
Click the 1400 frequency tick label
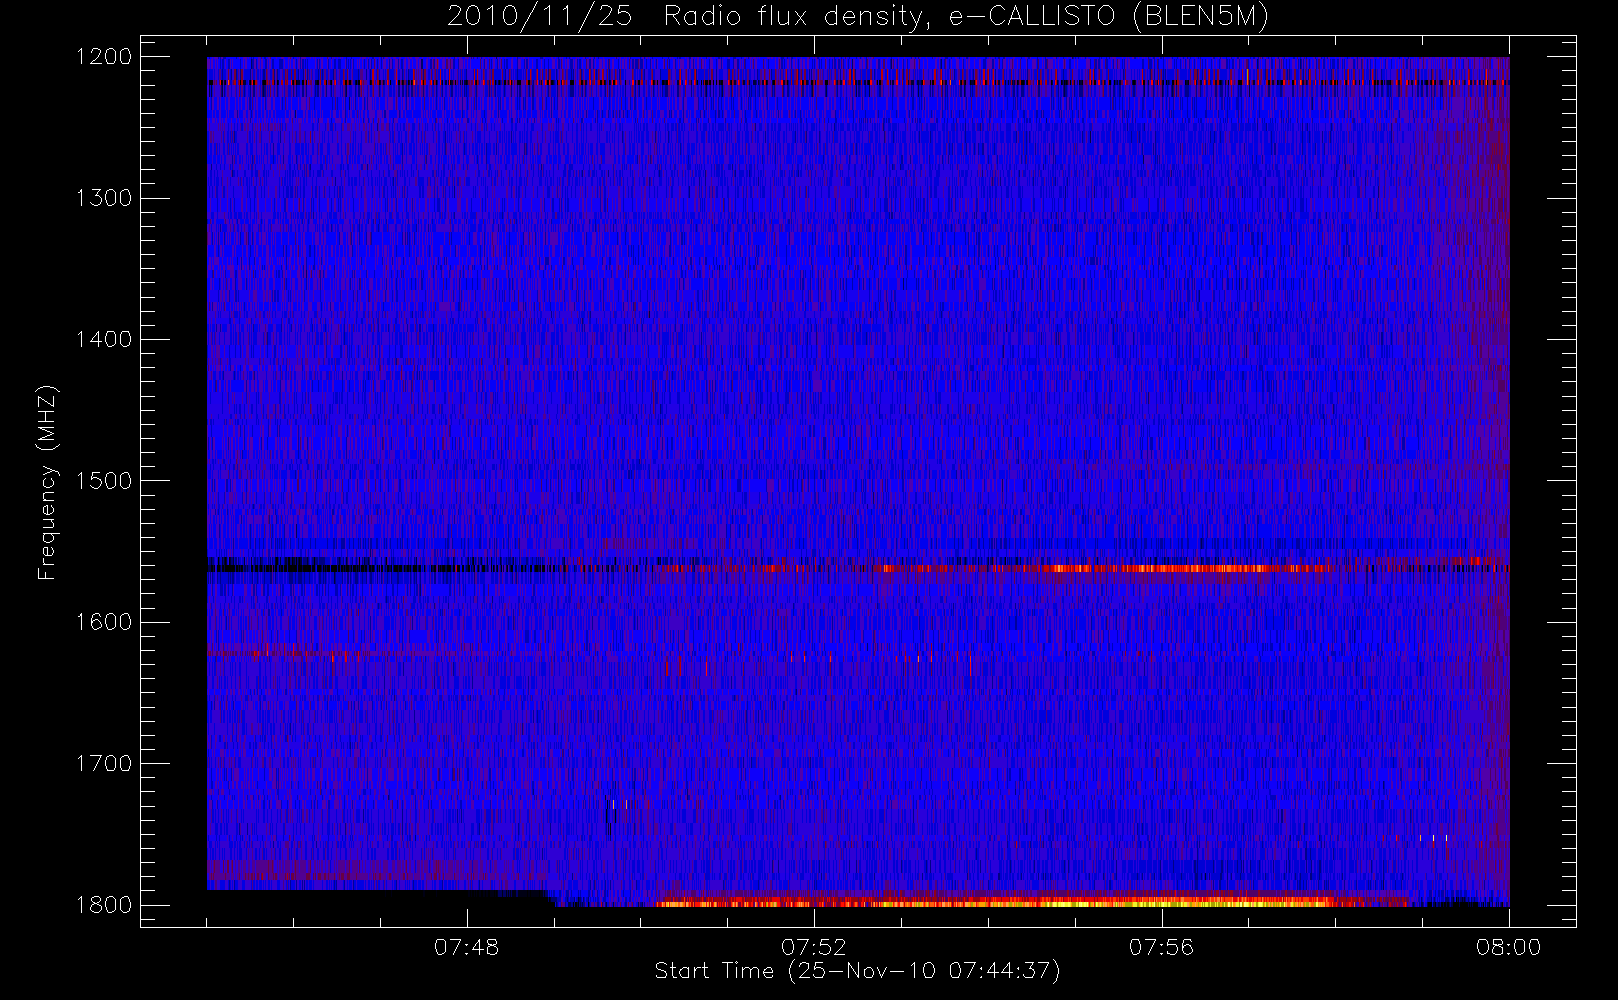coord(104,339)
